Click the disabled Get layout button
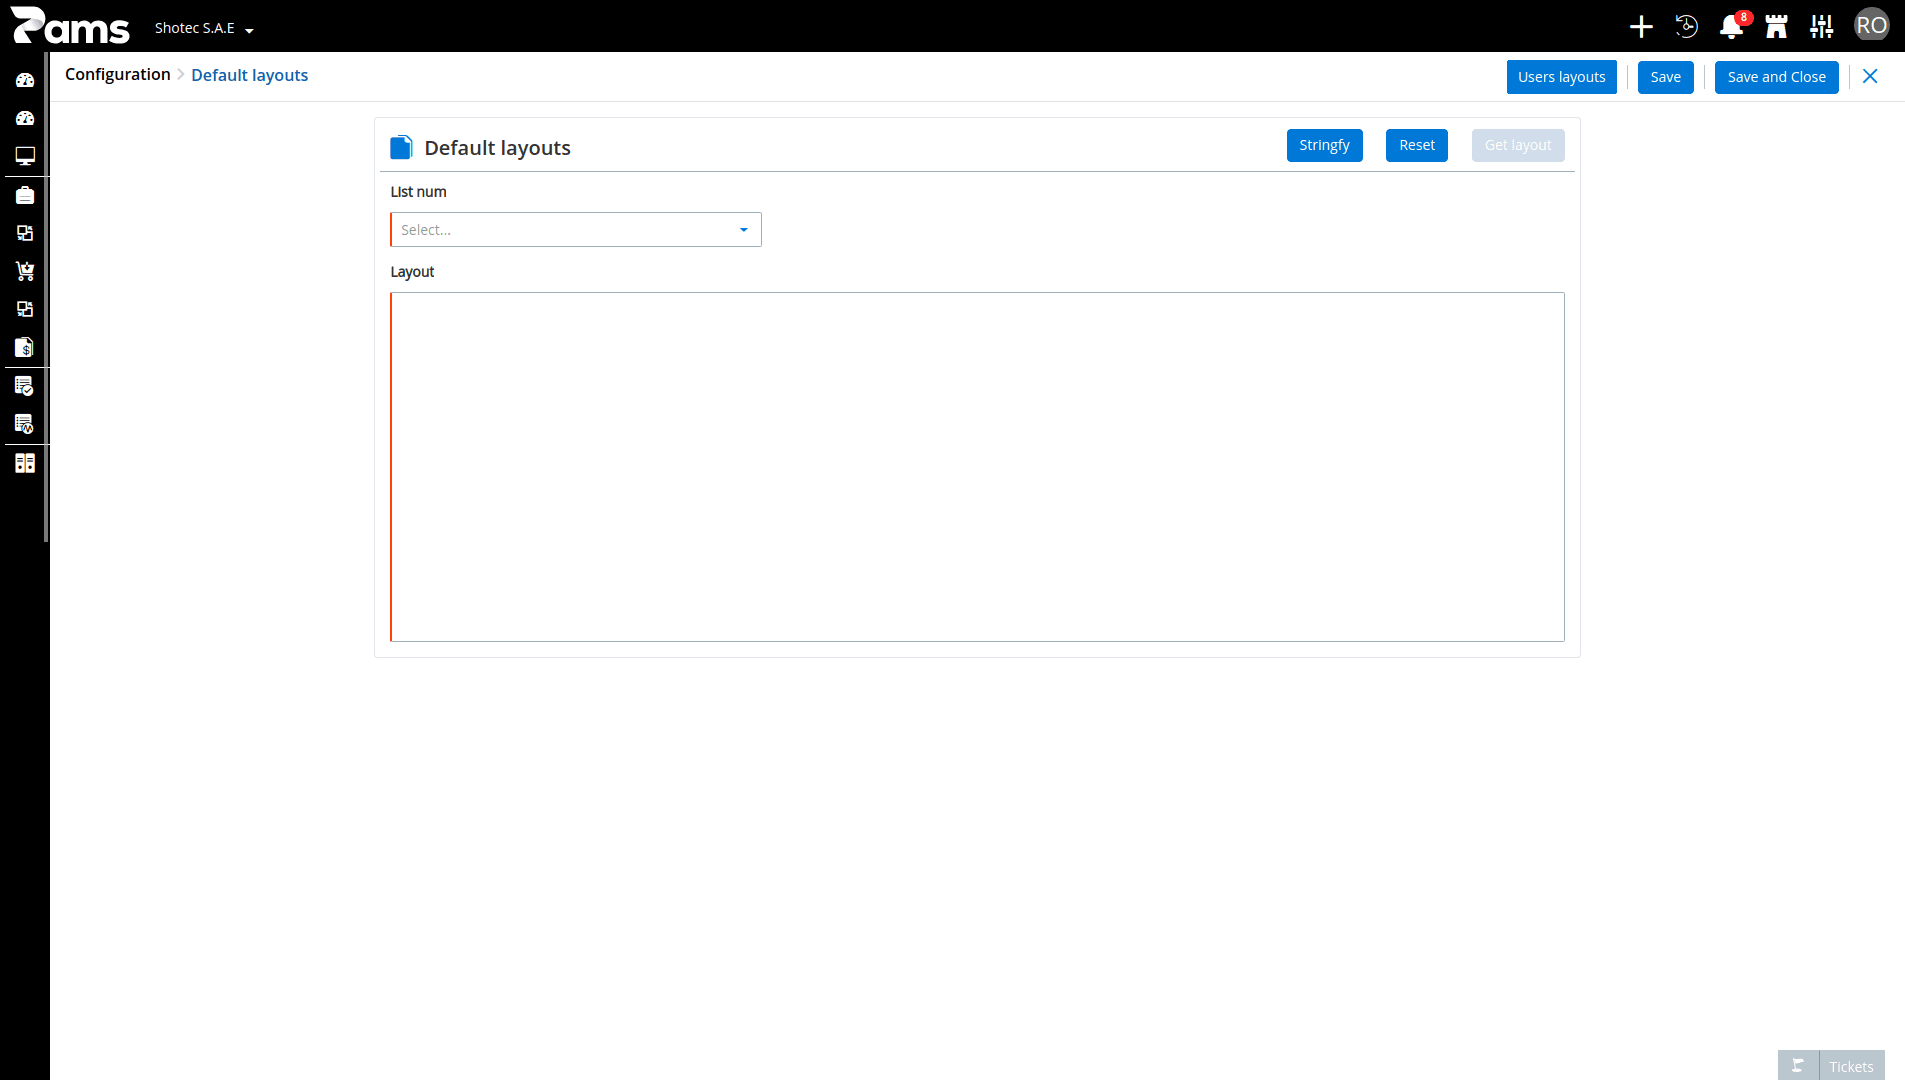The width and height of the screenshot is (1905, 1080). click(x=1517, y=145)
